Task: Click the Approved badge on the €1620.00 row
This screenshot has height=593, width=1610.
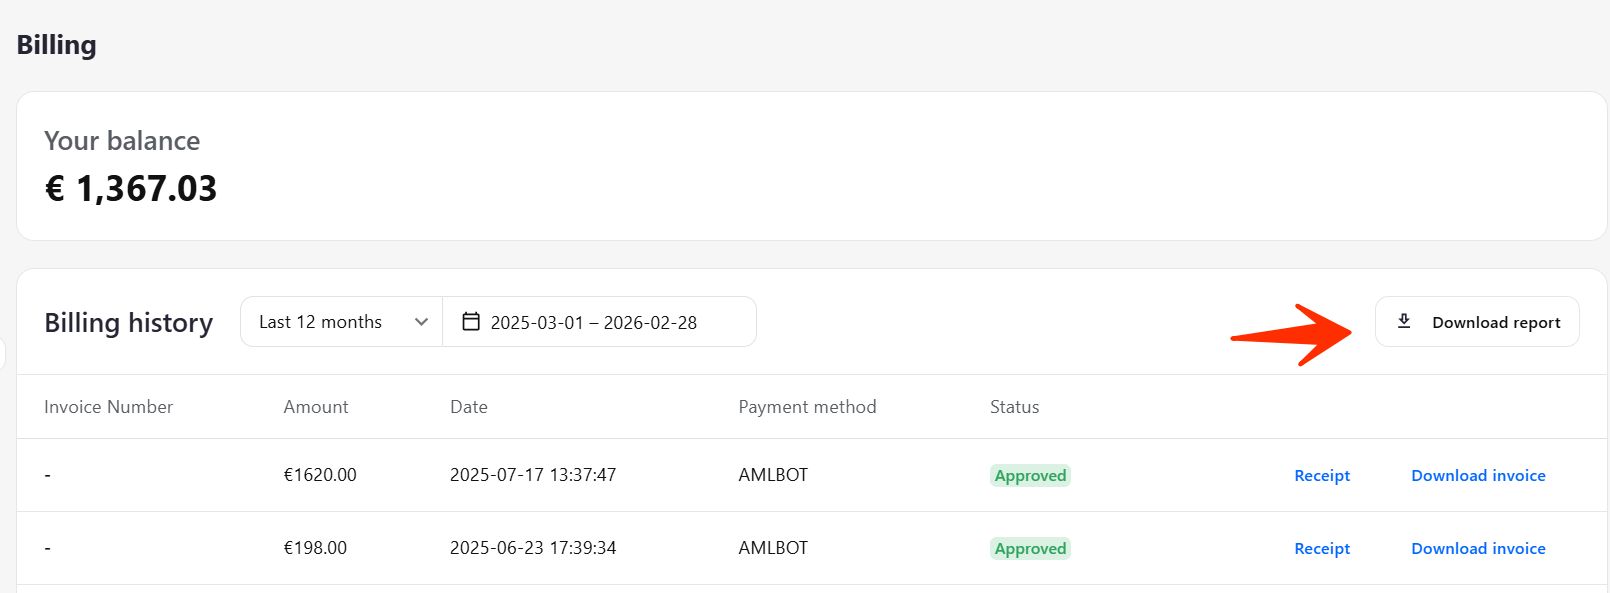Action: point(1030,476)
